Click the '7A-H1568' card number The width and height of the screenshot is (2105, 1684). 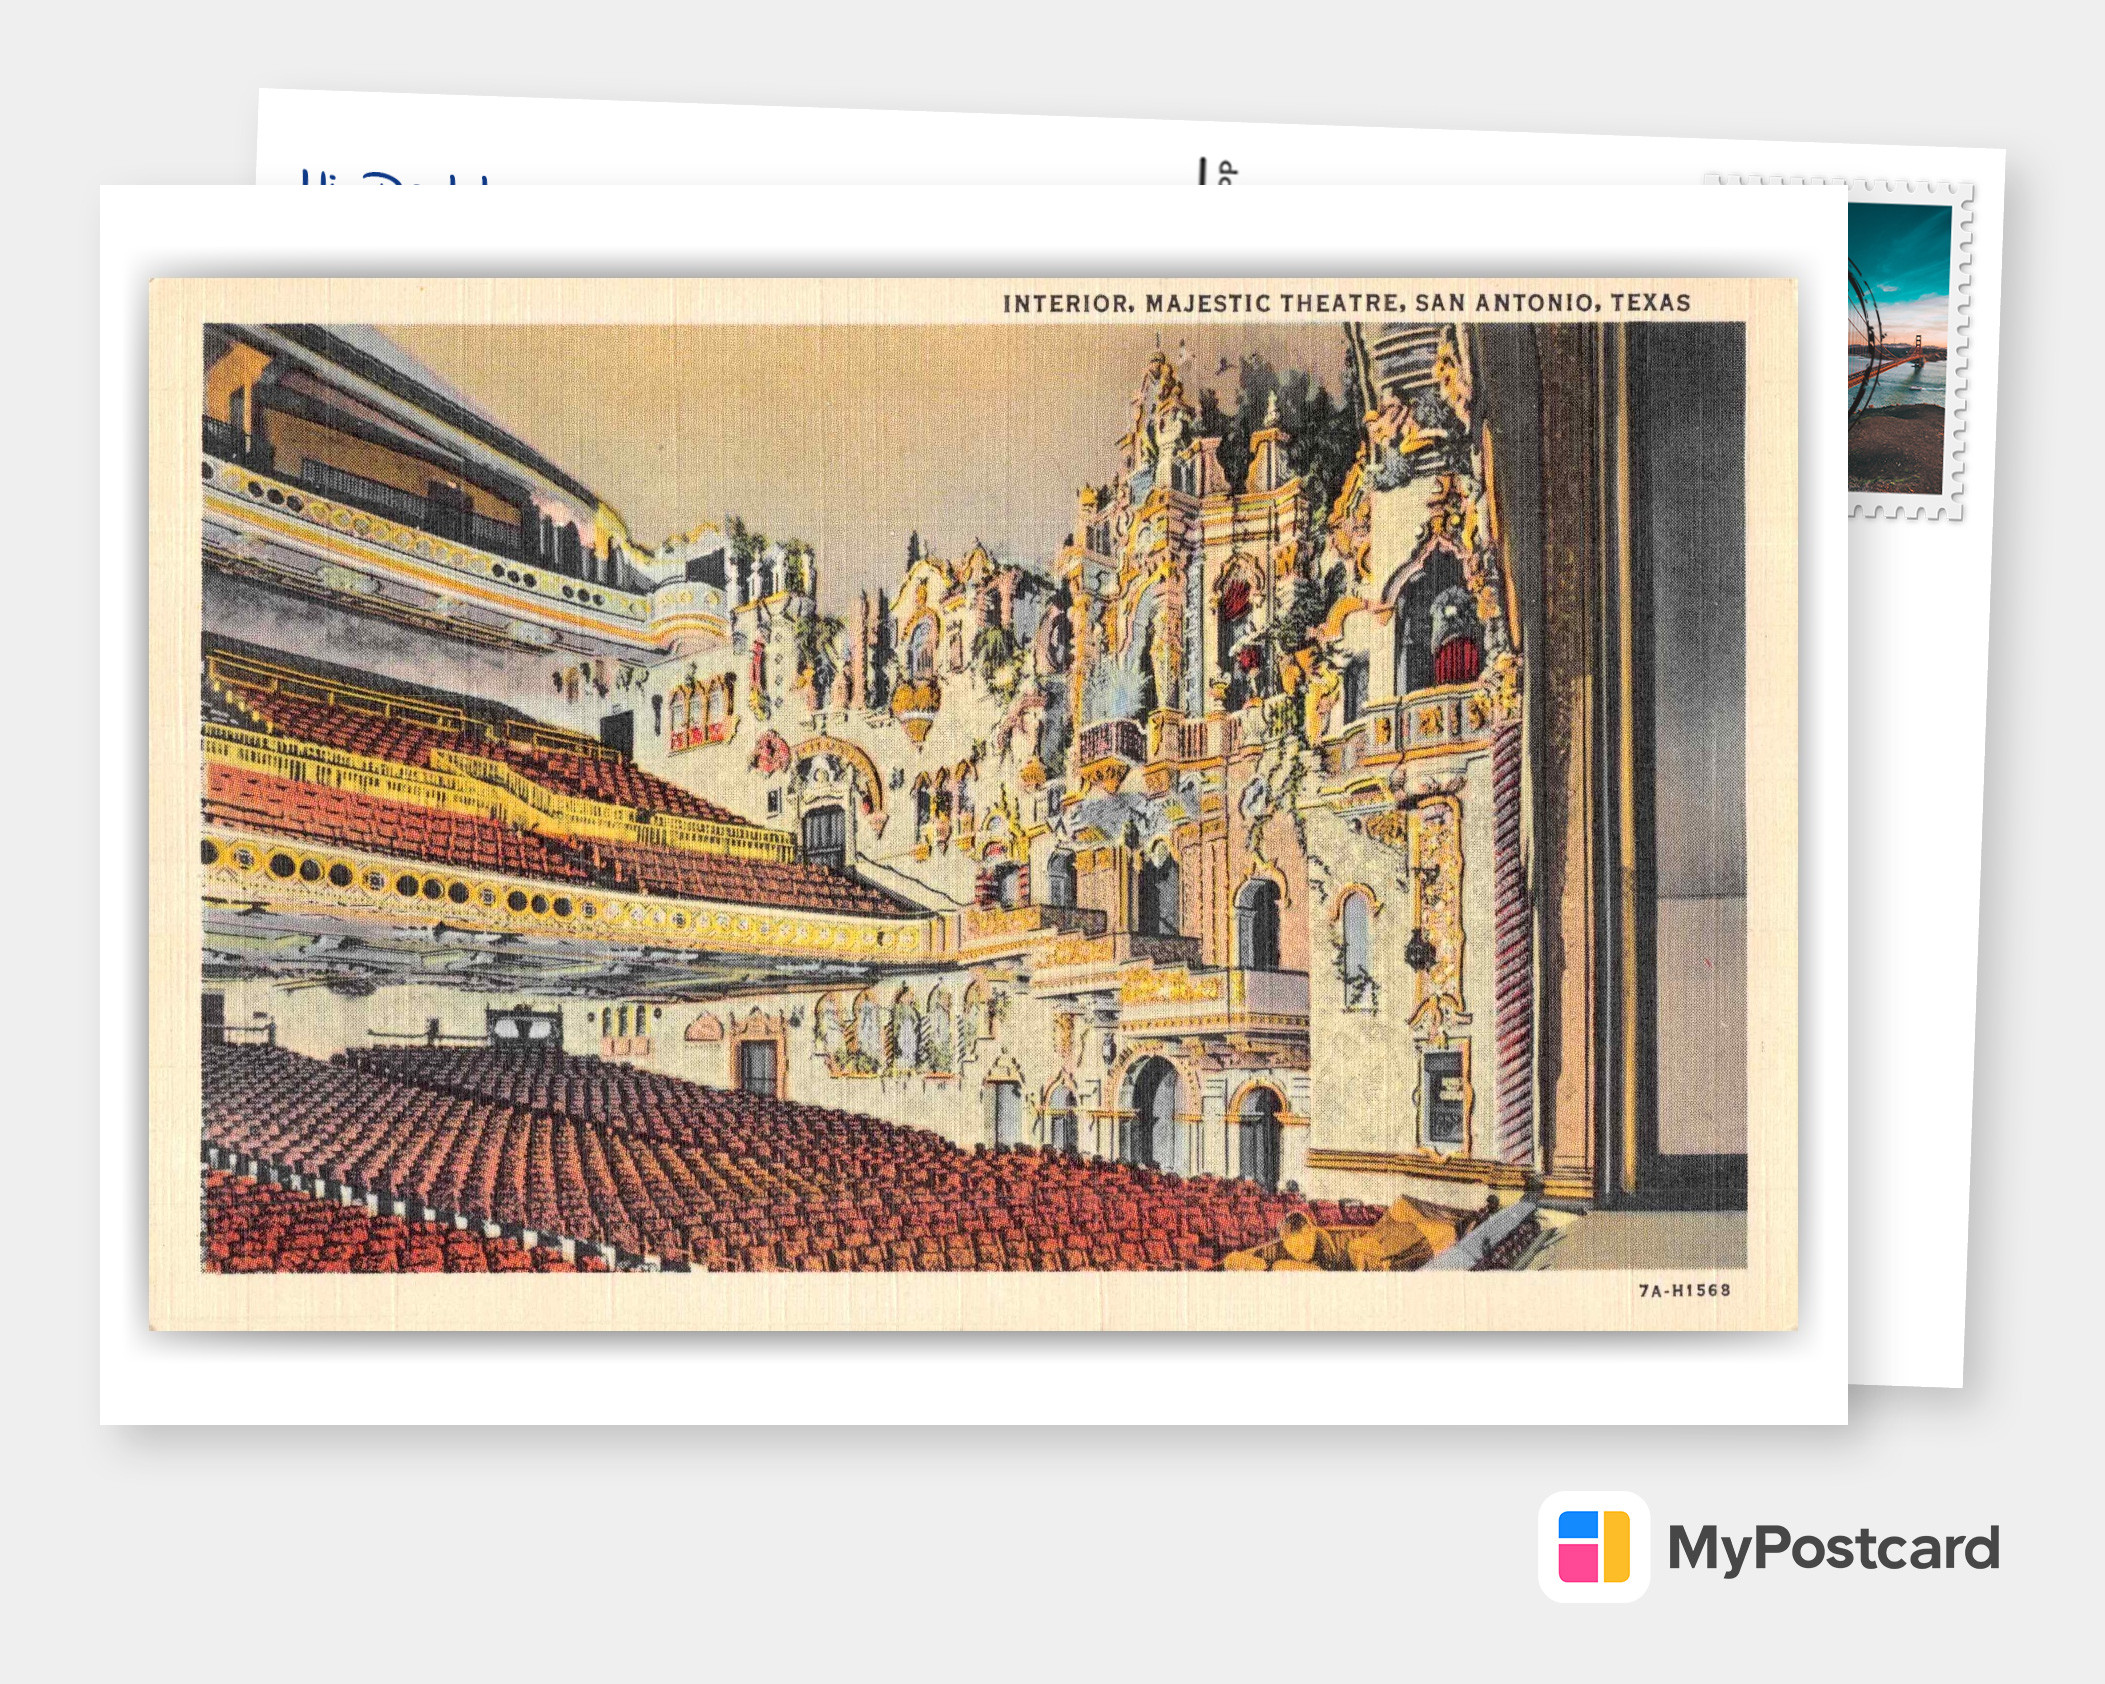point(1684,1290)
